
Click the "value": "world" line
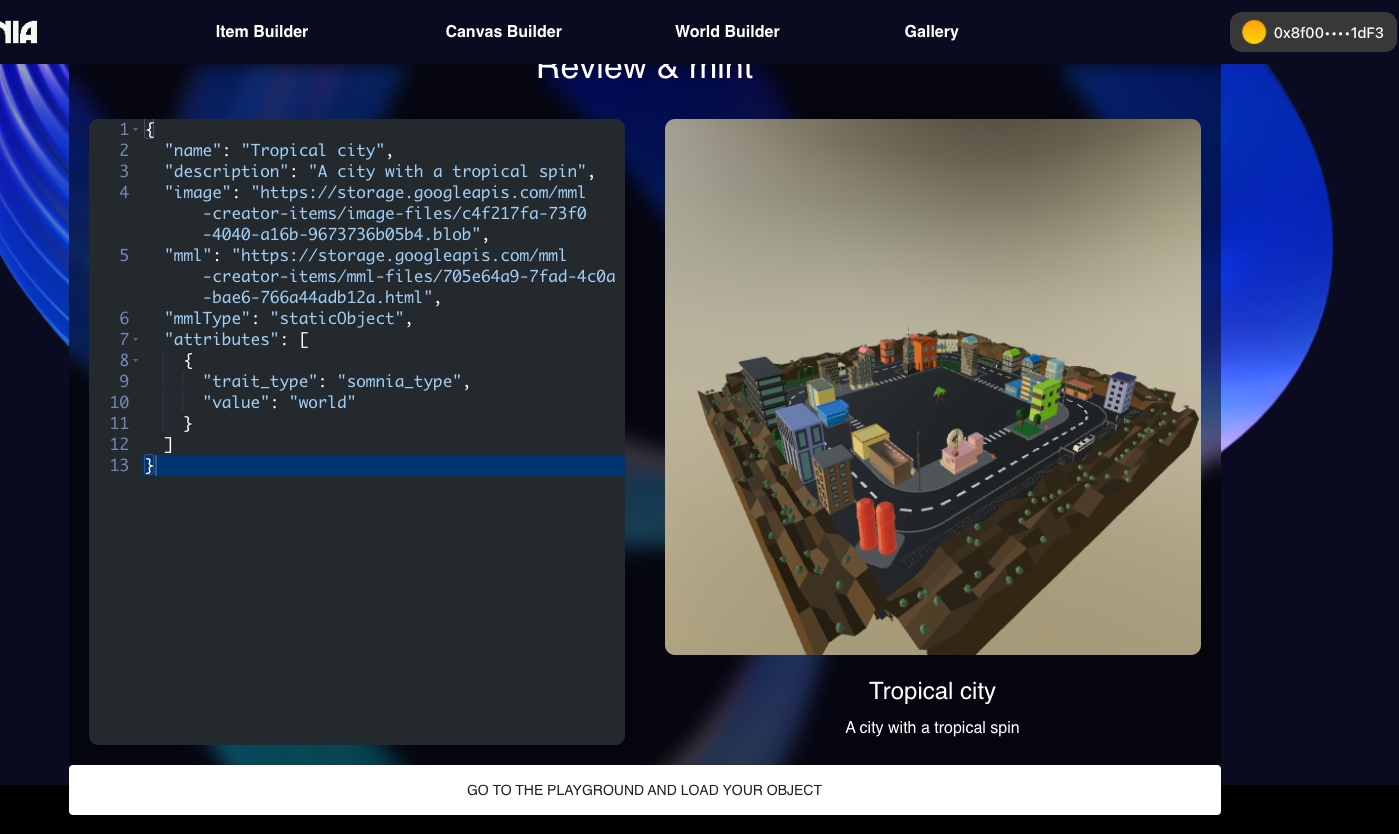279,403
